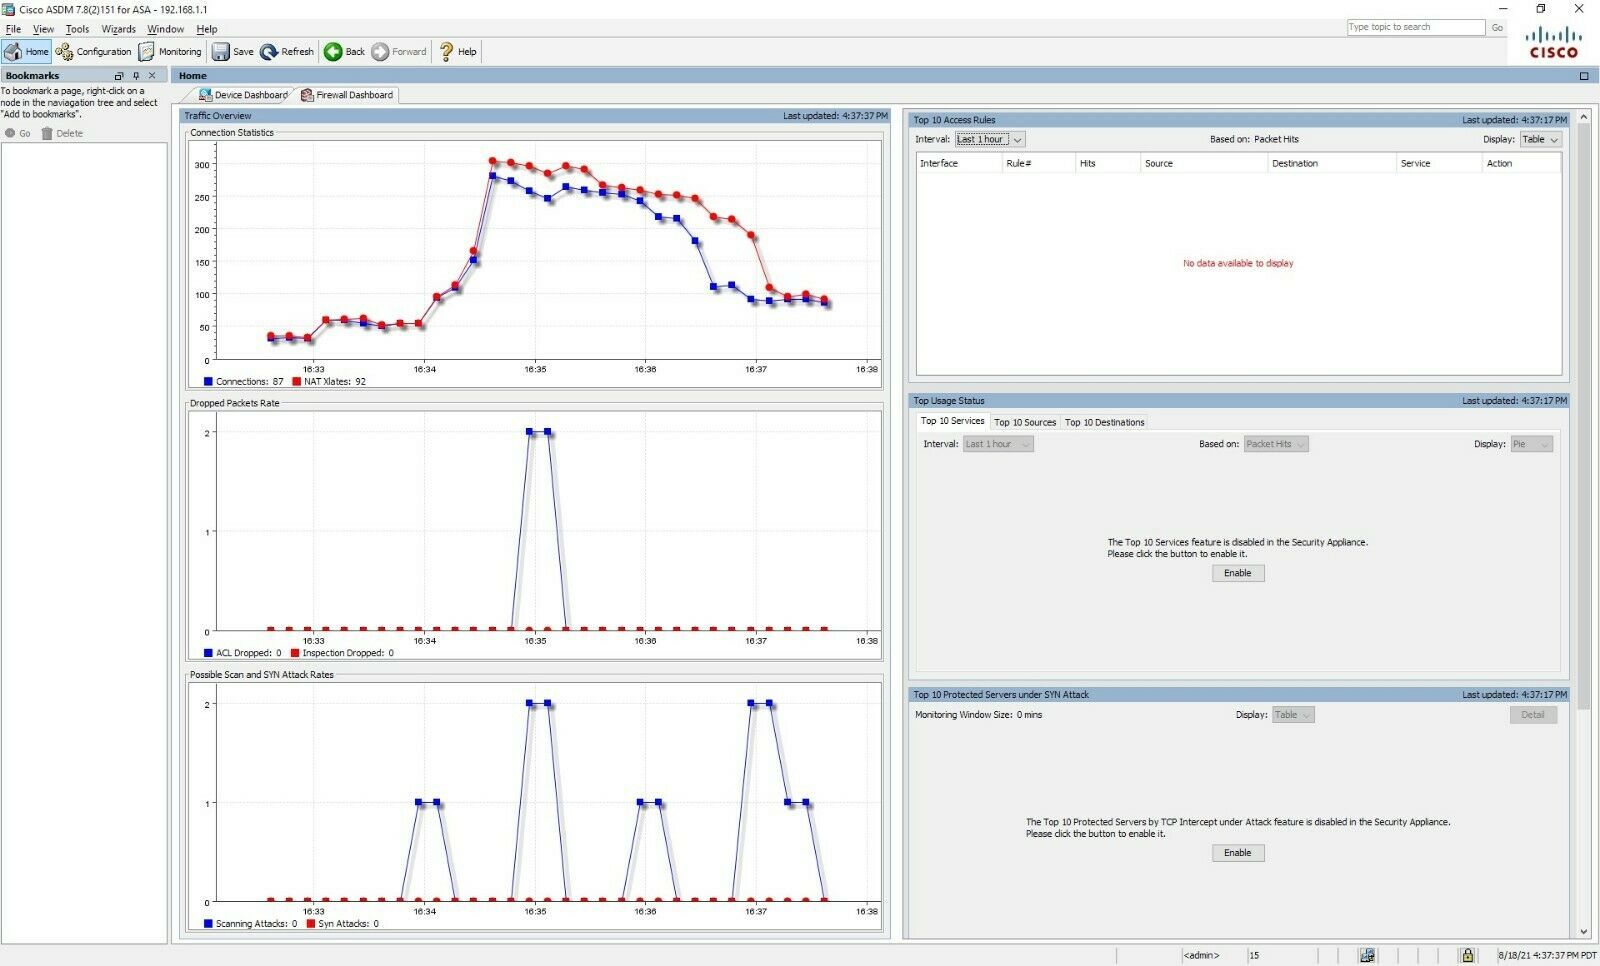Maximize the Home panel
Viewport: 1600px width, 966px height.
(1584, 76)
